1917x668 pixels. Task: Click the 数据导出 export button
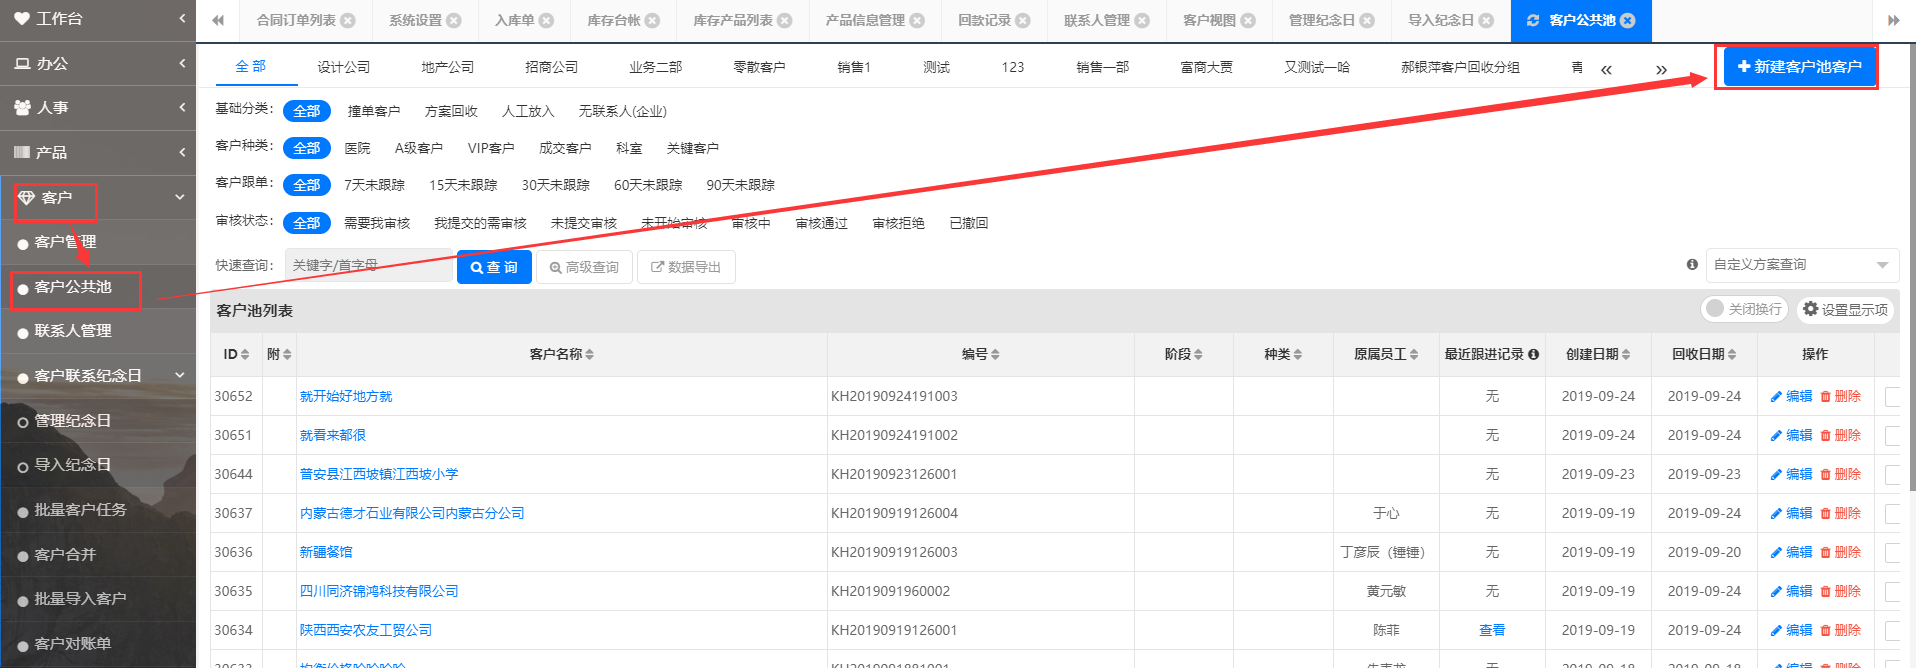(686, 267)
